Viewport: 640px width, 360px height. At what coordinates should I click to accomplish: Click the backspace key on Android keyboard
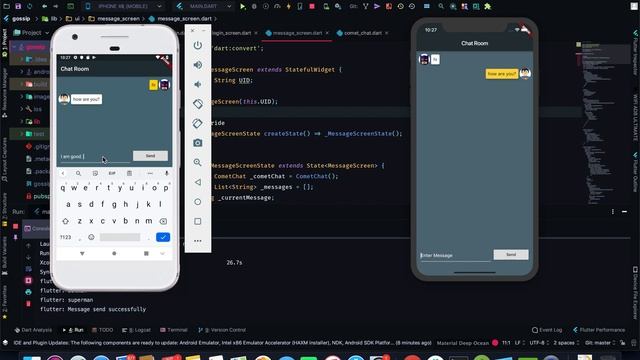coord(163,221)
